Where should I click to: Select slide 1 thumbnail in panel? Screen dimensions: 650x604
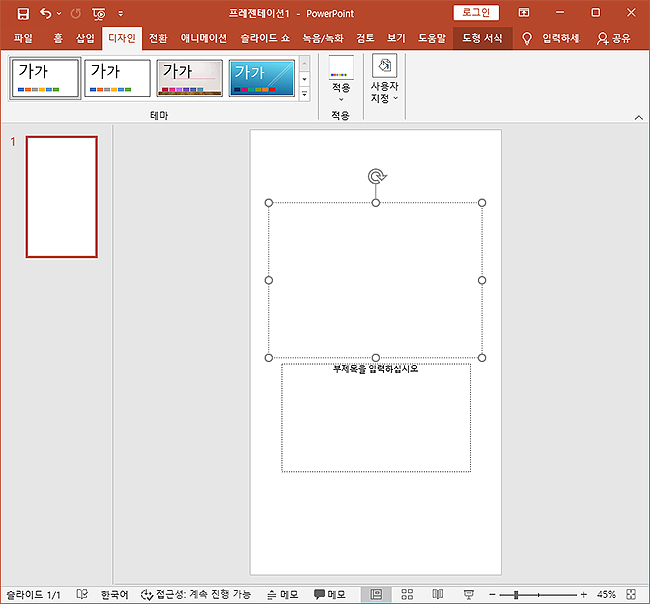62,197
